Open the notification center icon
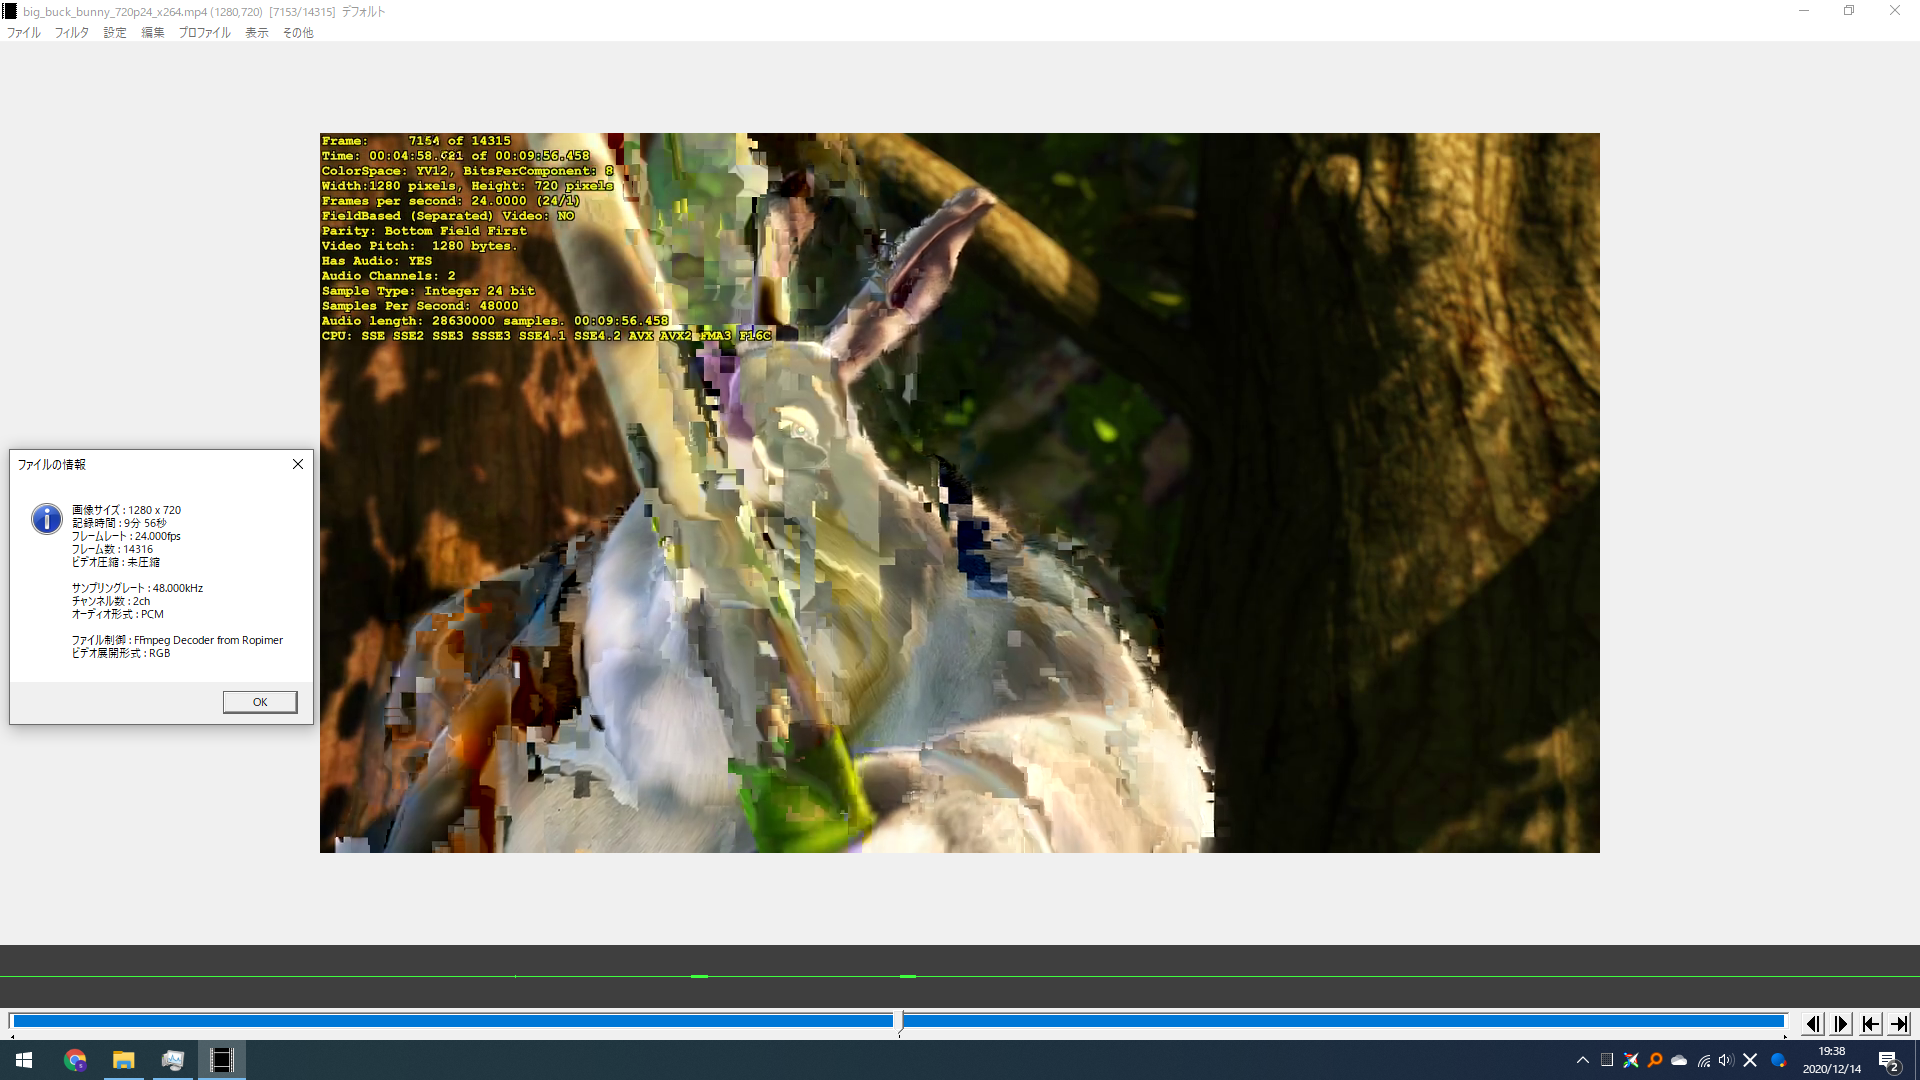The image size is (1920, 1080). pos(1888,1061)
